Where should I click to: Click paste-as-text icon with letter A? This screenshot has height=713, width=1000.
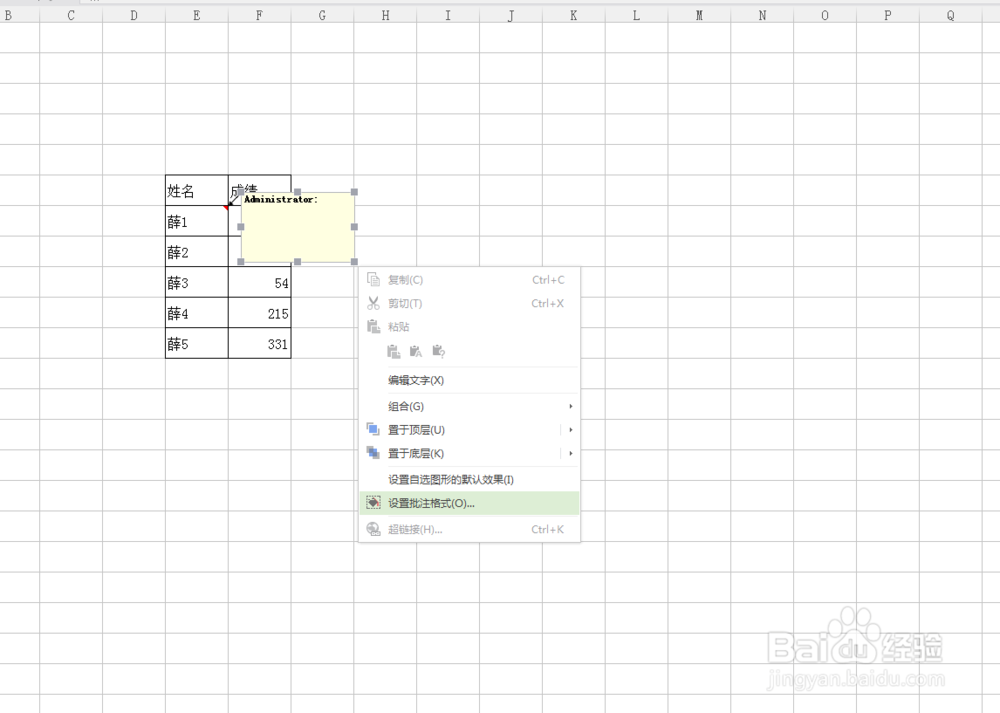point(416,351)
